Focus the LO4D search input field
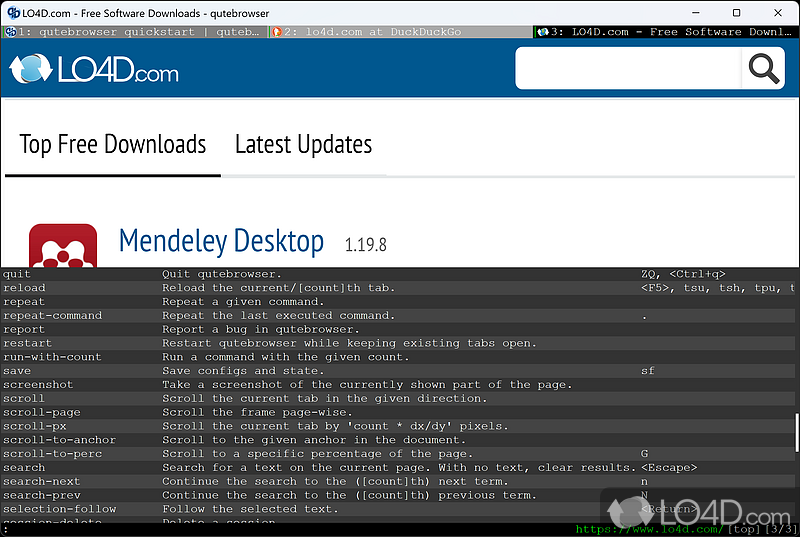The image size is (800, 537). (628, 68)
